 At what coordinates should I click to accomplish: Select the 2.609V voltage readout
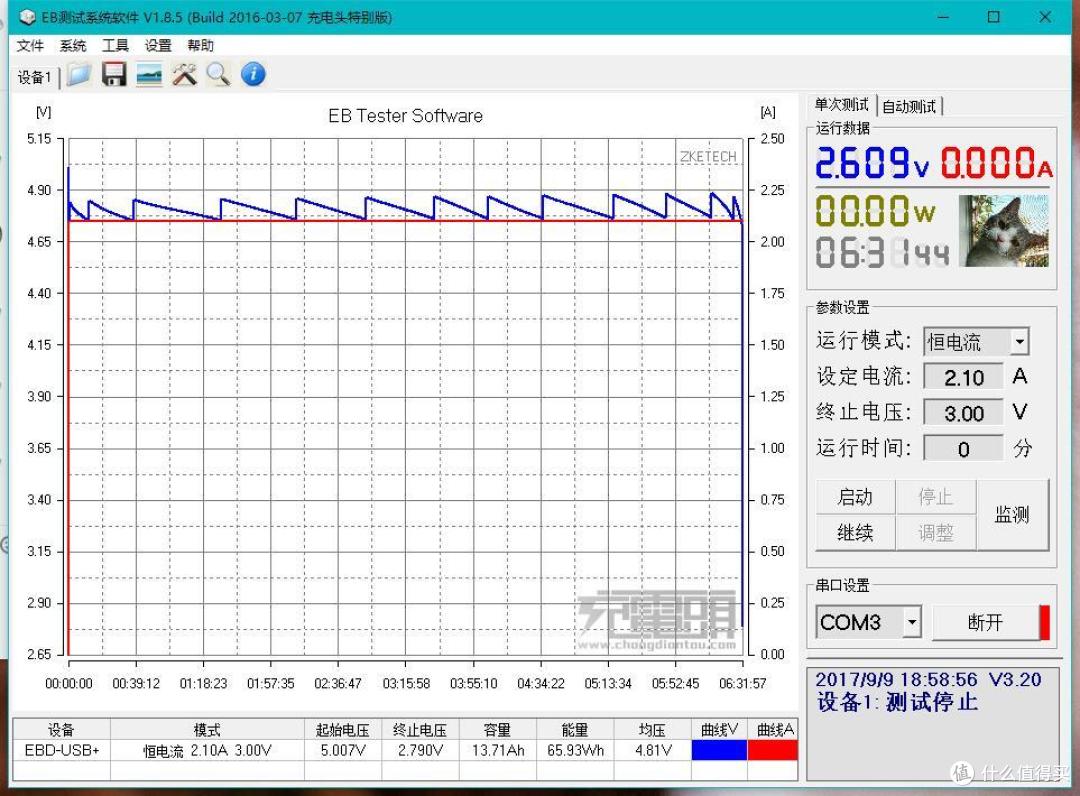873,164
